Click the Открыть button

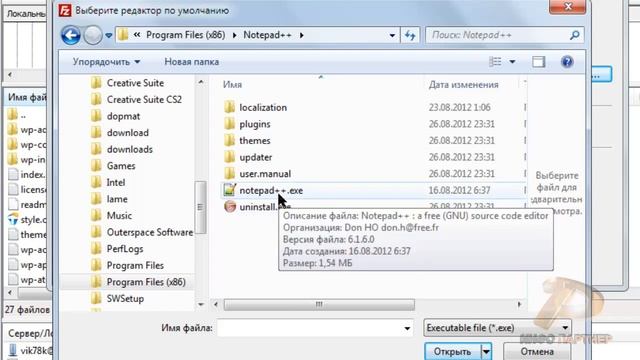(x=452, y=352)
